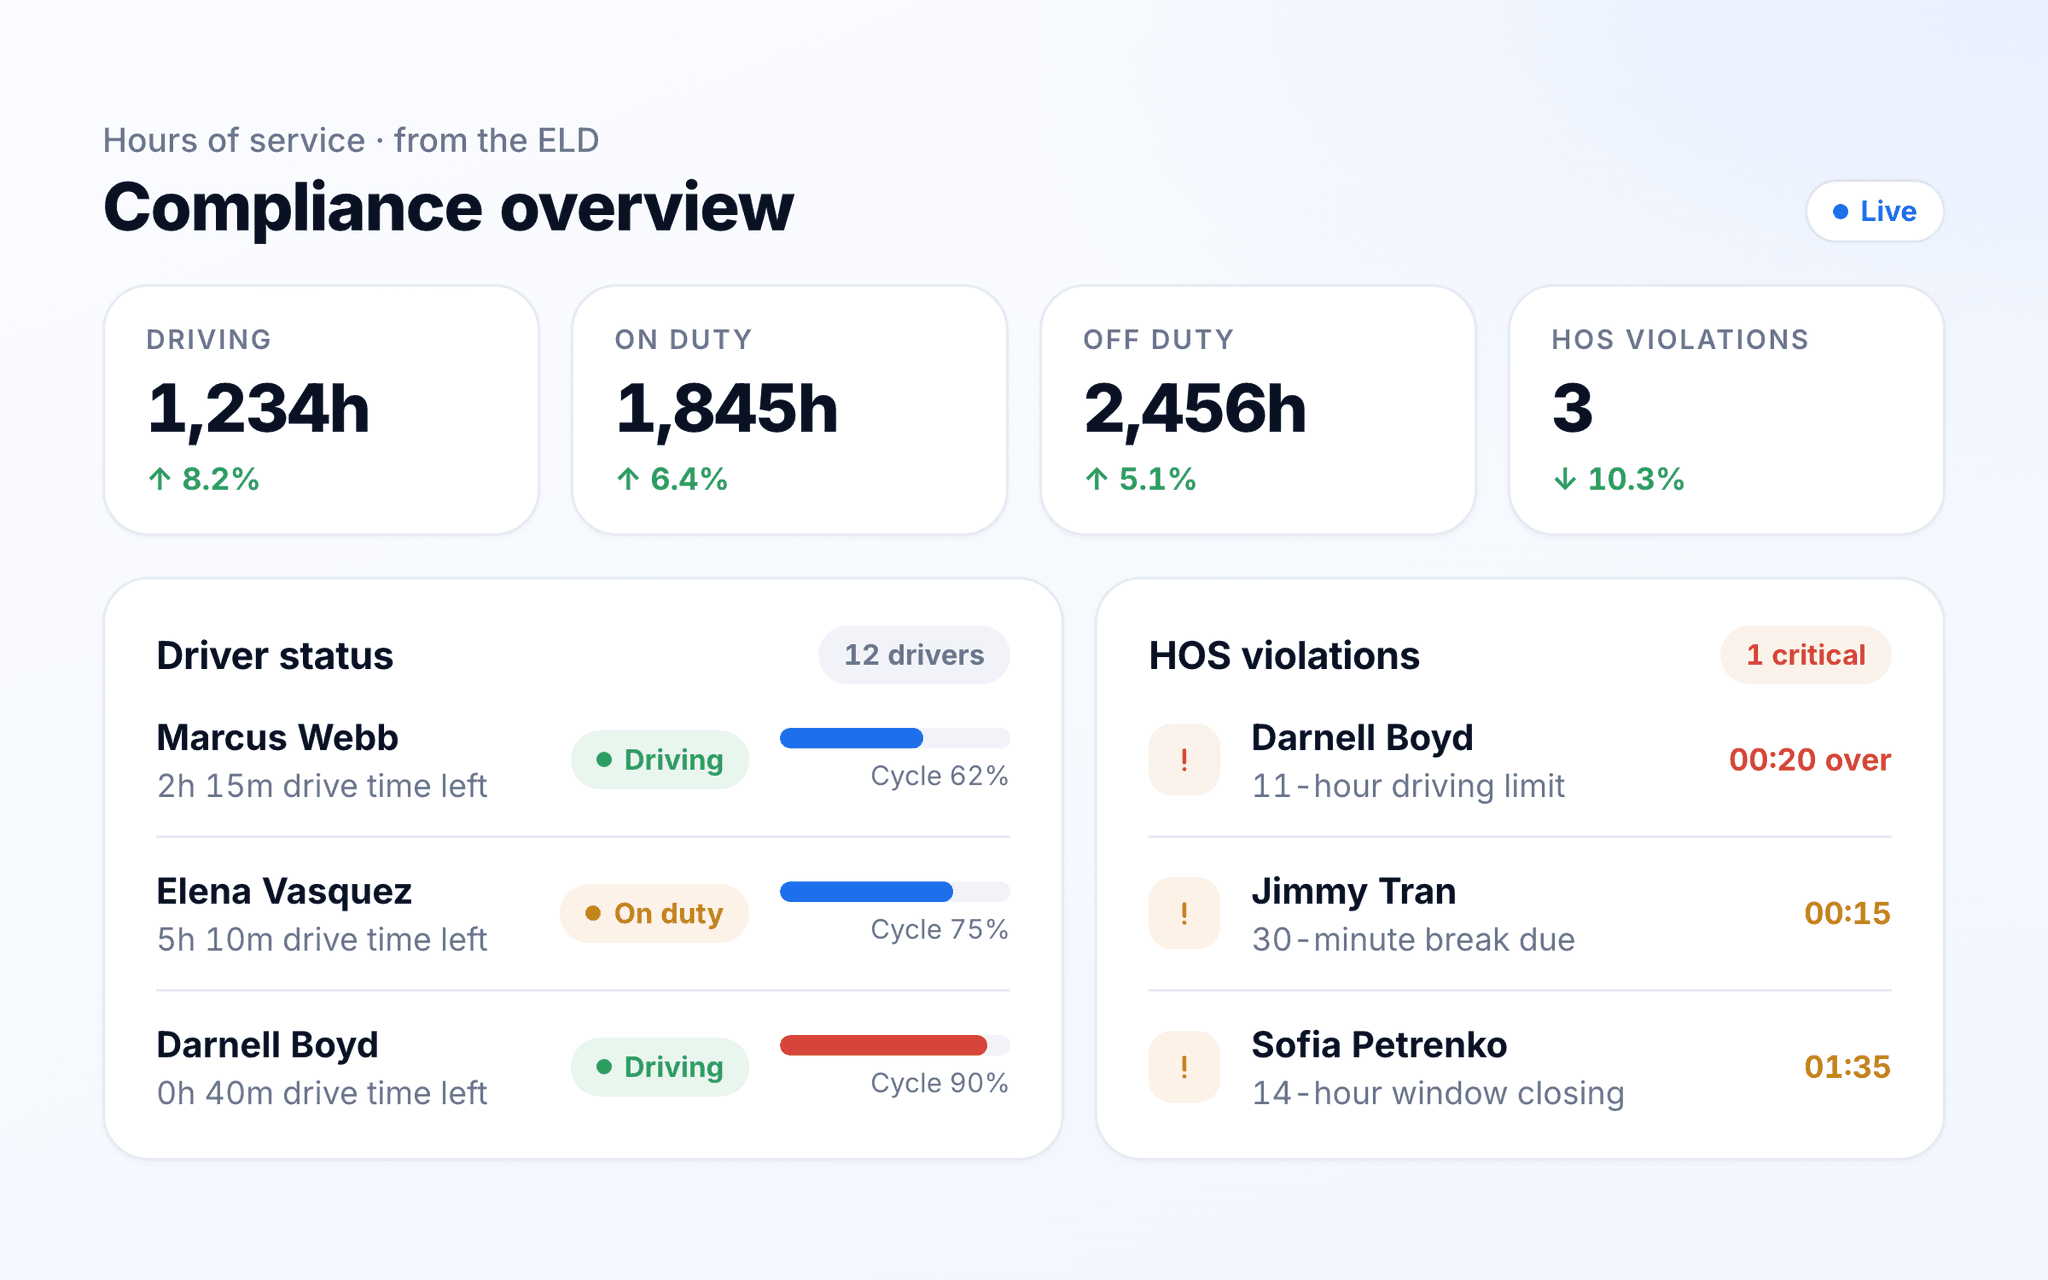Click 0h 40m drive time left text

click(322, 1093)
